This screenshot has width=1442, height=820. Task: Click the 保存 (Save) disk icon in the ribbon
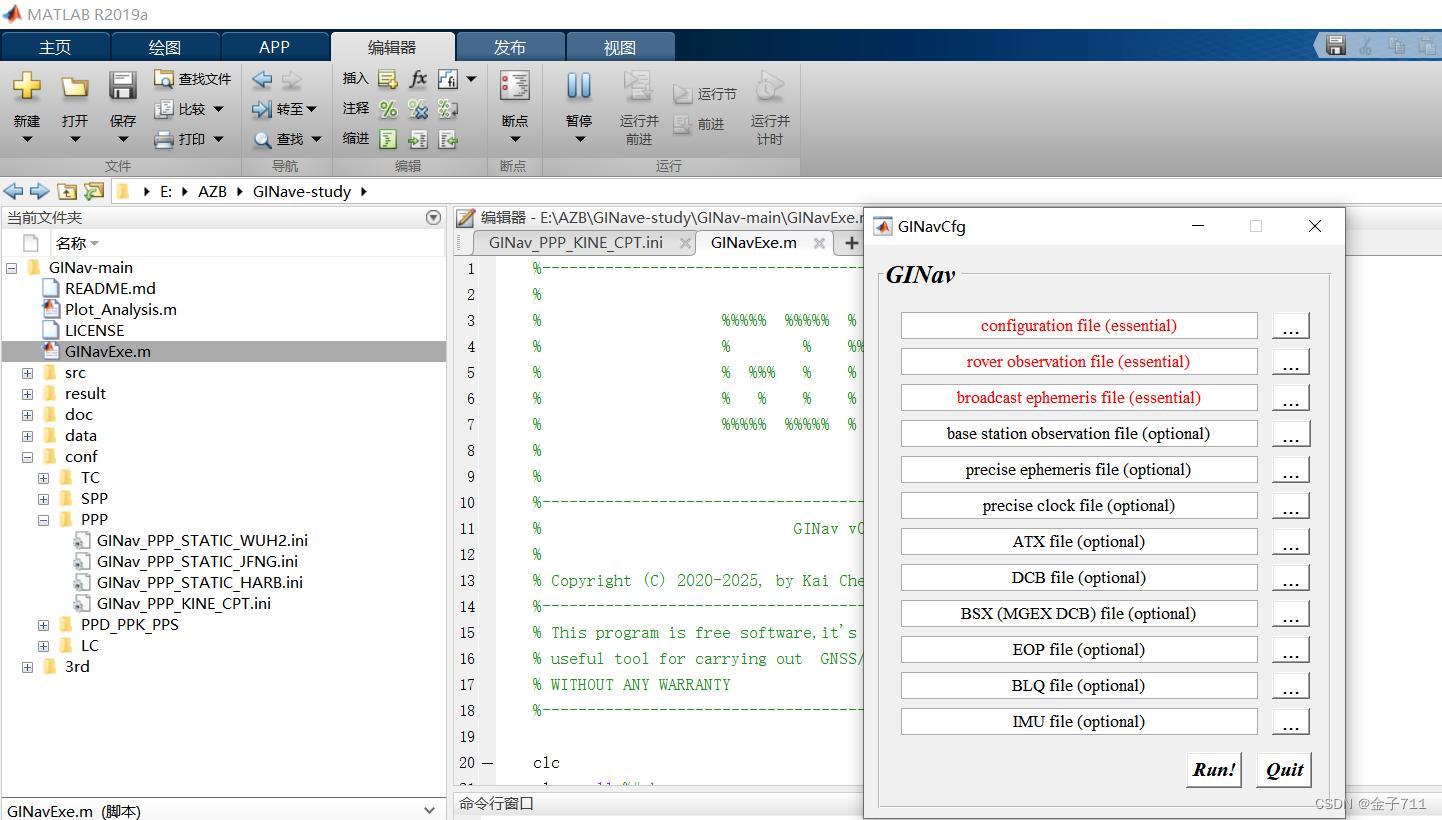coord(123,86)
